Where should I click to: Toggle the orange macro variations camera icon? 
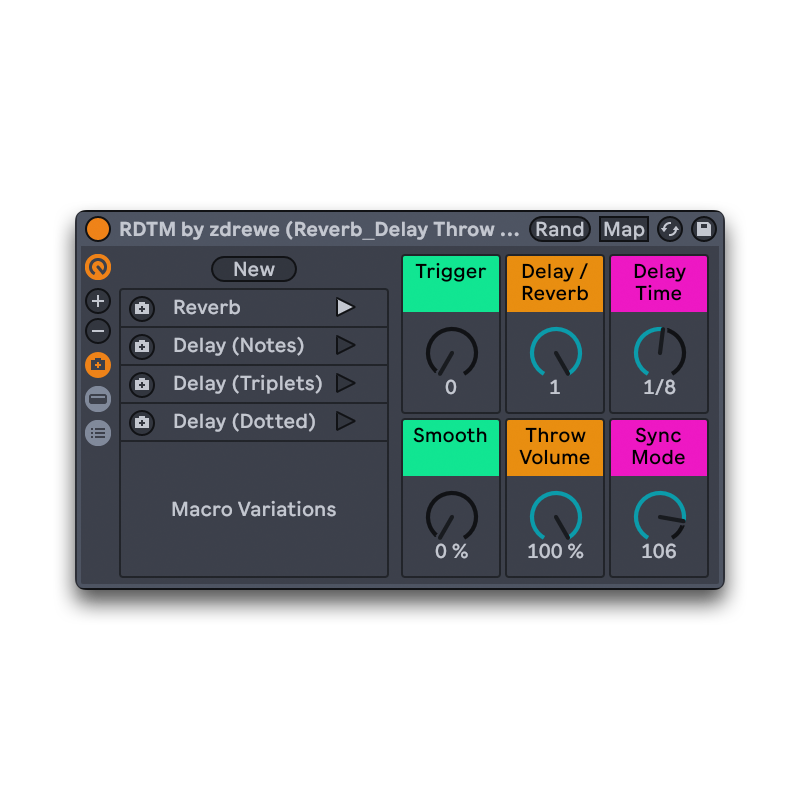tap(98, 365)
